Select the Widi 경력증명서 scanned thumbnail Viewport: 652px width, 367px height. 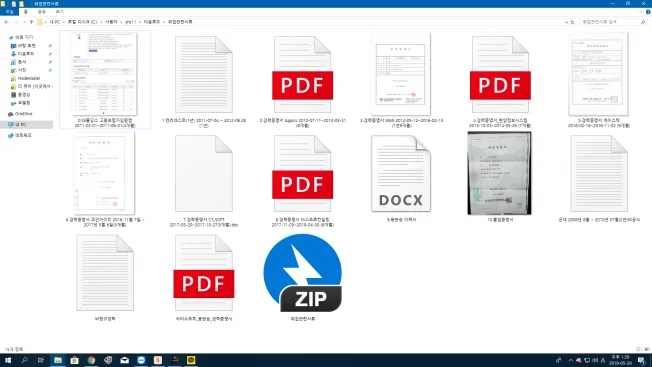(x=401, y=74)
